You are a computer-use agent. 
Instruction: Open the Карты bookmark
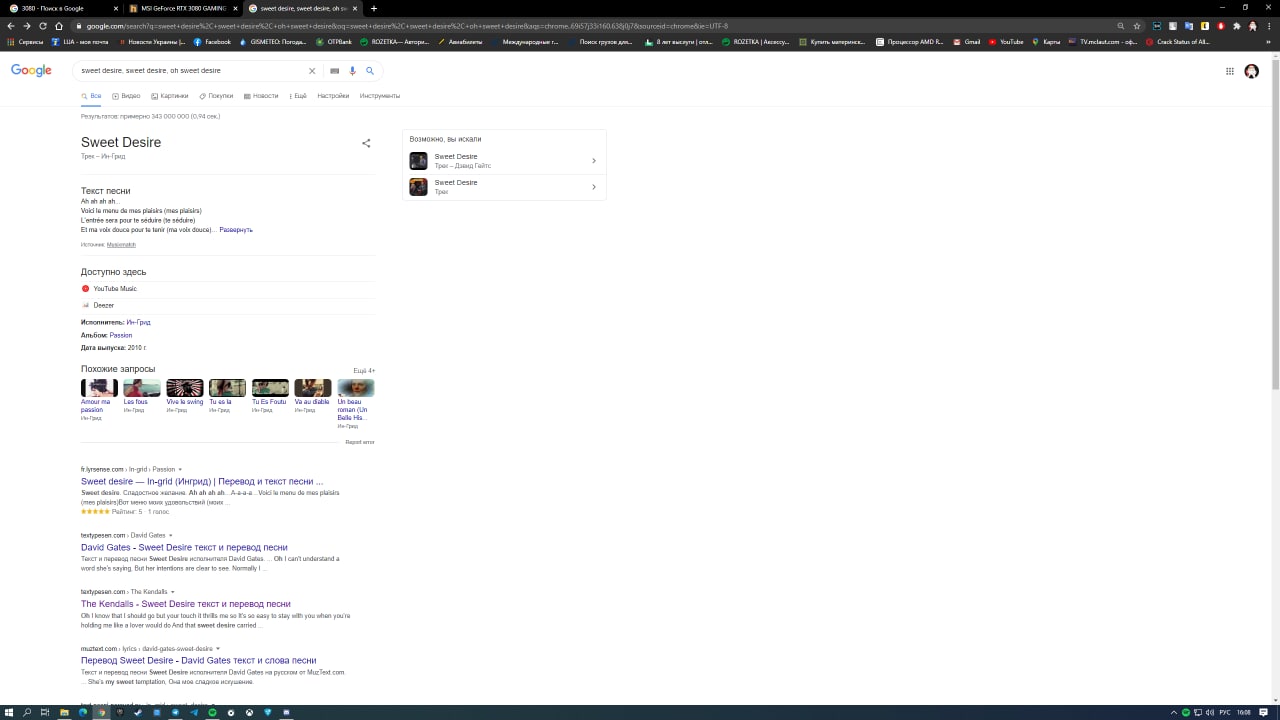(x=1046, y=42)
